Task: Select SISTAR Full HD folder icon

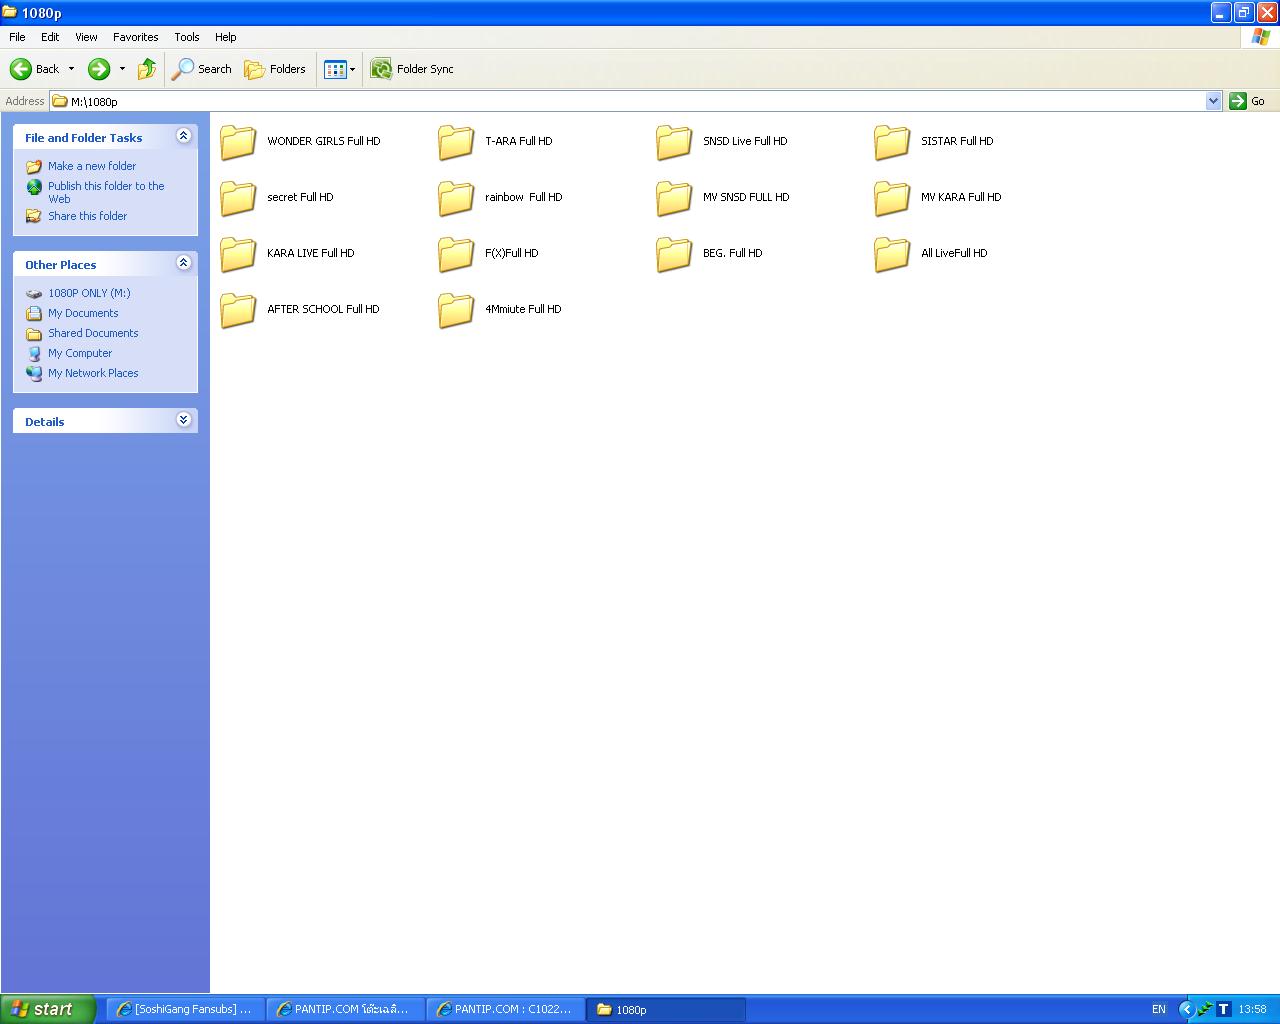Action: pyautogui.click(x=892, y=142)
